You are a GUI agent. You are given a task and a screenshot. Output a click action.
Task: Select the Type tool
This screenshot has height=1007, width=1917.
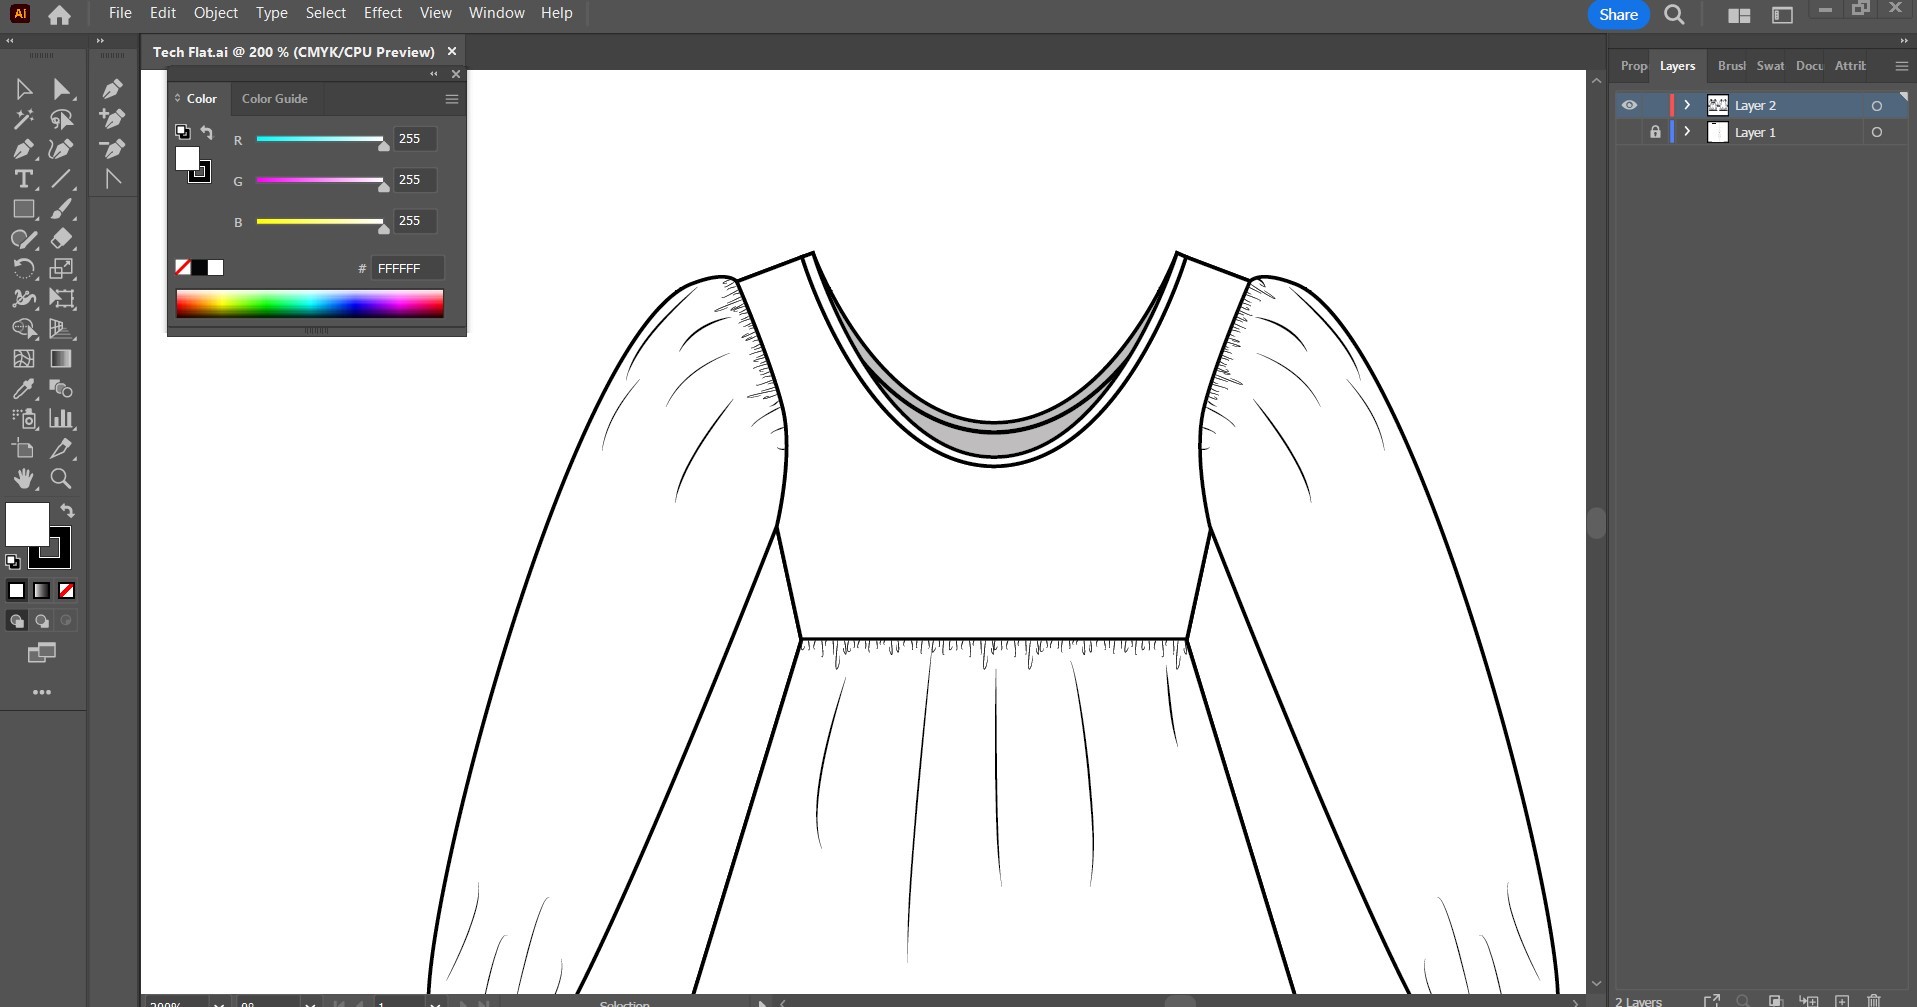point(23,179)
